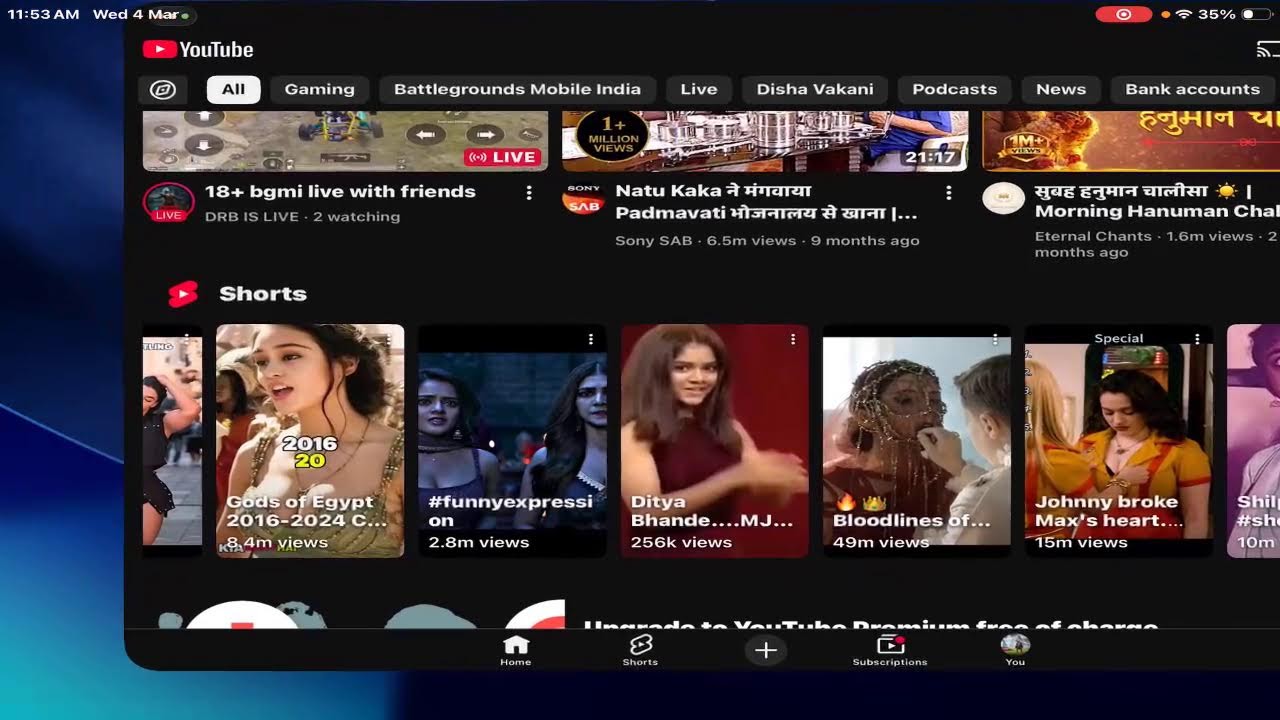Select the All filter chip
The image size is (1280, 720).
pyautogui.click(x=234, y=89)
